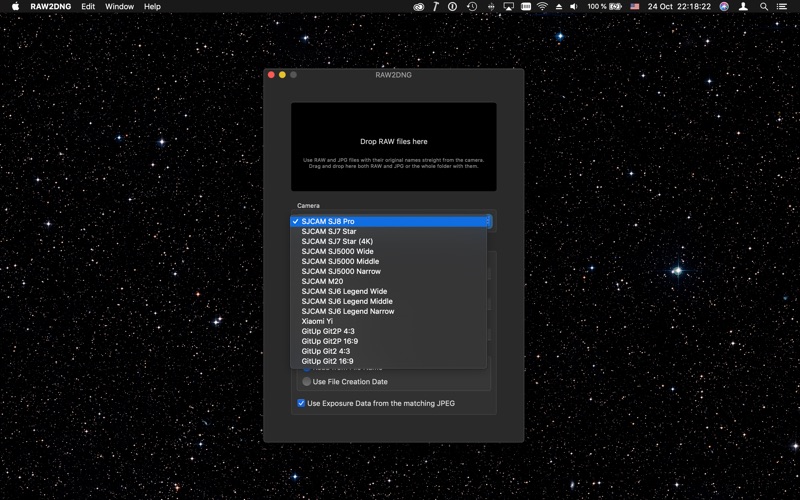Select GitUp Git2 16:9 camera

click(389, 361)
